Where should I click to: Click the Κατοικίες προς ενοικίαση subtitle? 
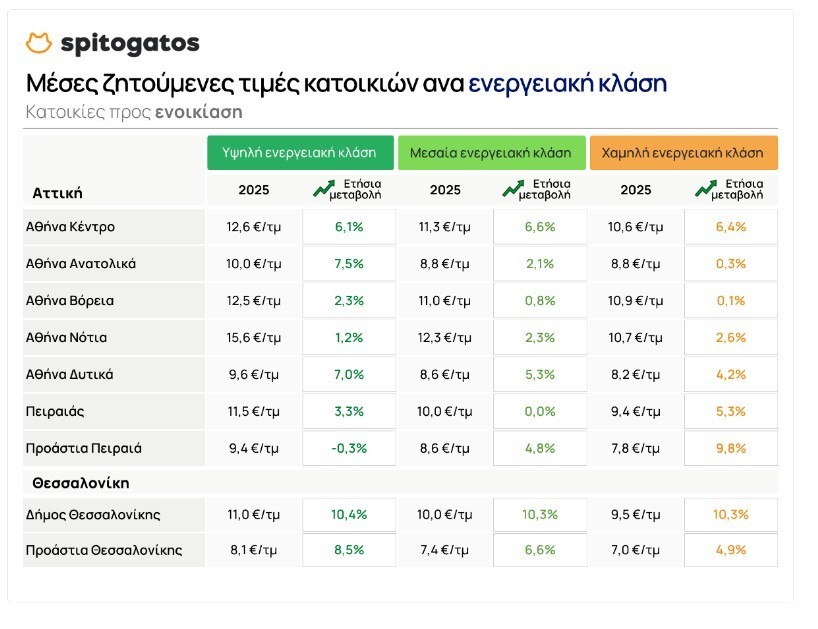(134, 112)
